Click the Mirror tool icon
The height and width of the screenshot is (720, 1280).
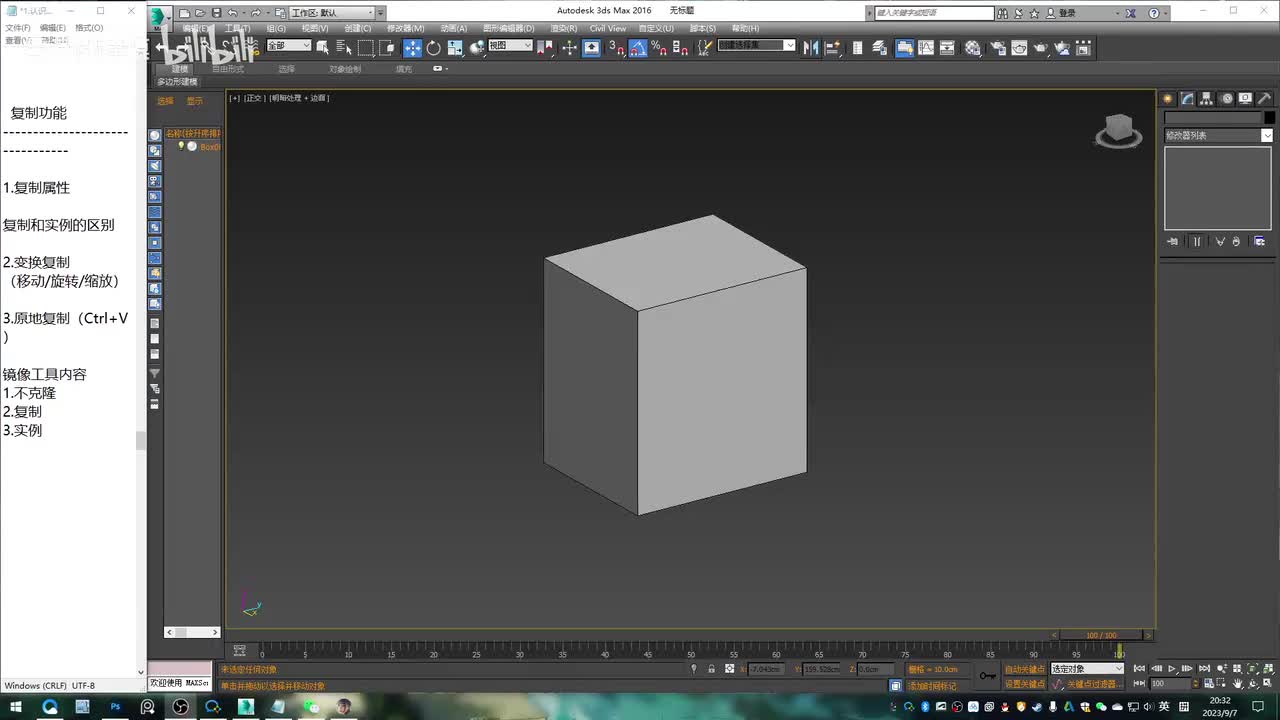coord(810,48)
